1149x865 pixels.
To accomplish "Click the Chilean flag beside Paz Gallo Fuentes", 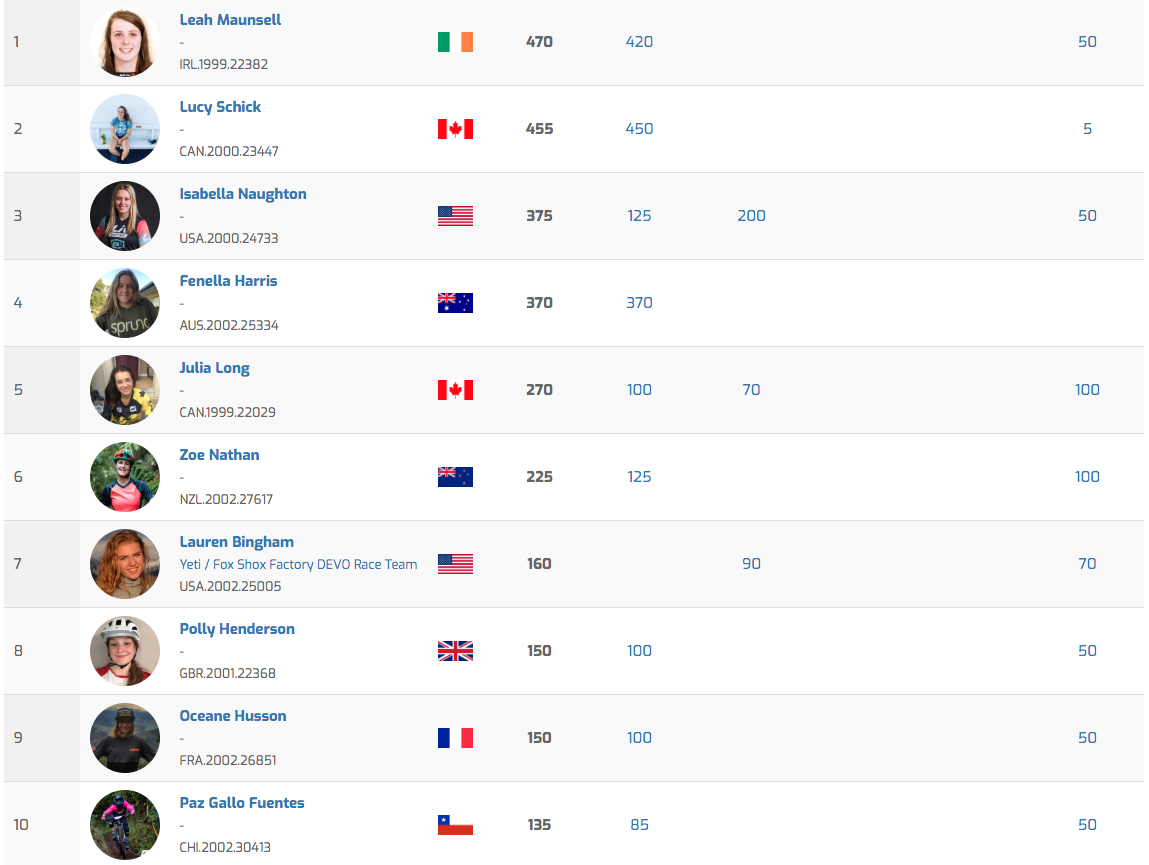I will pos(455,825).
